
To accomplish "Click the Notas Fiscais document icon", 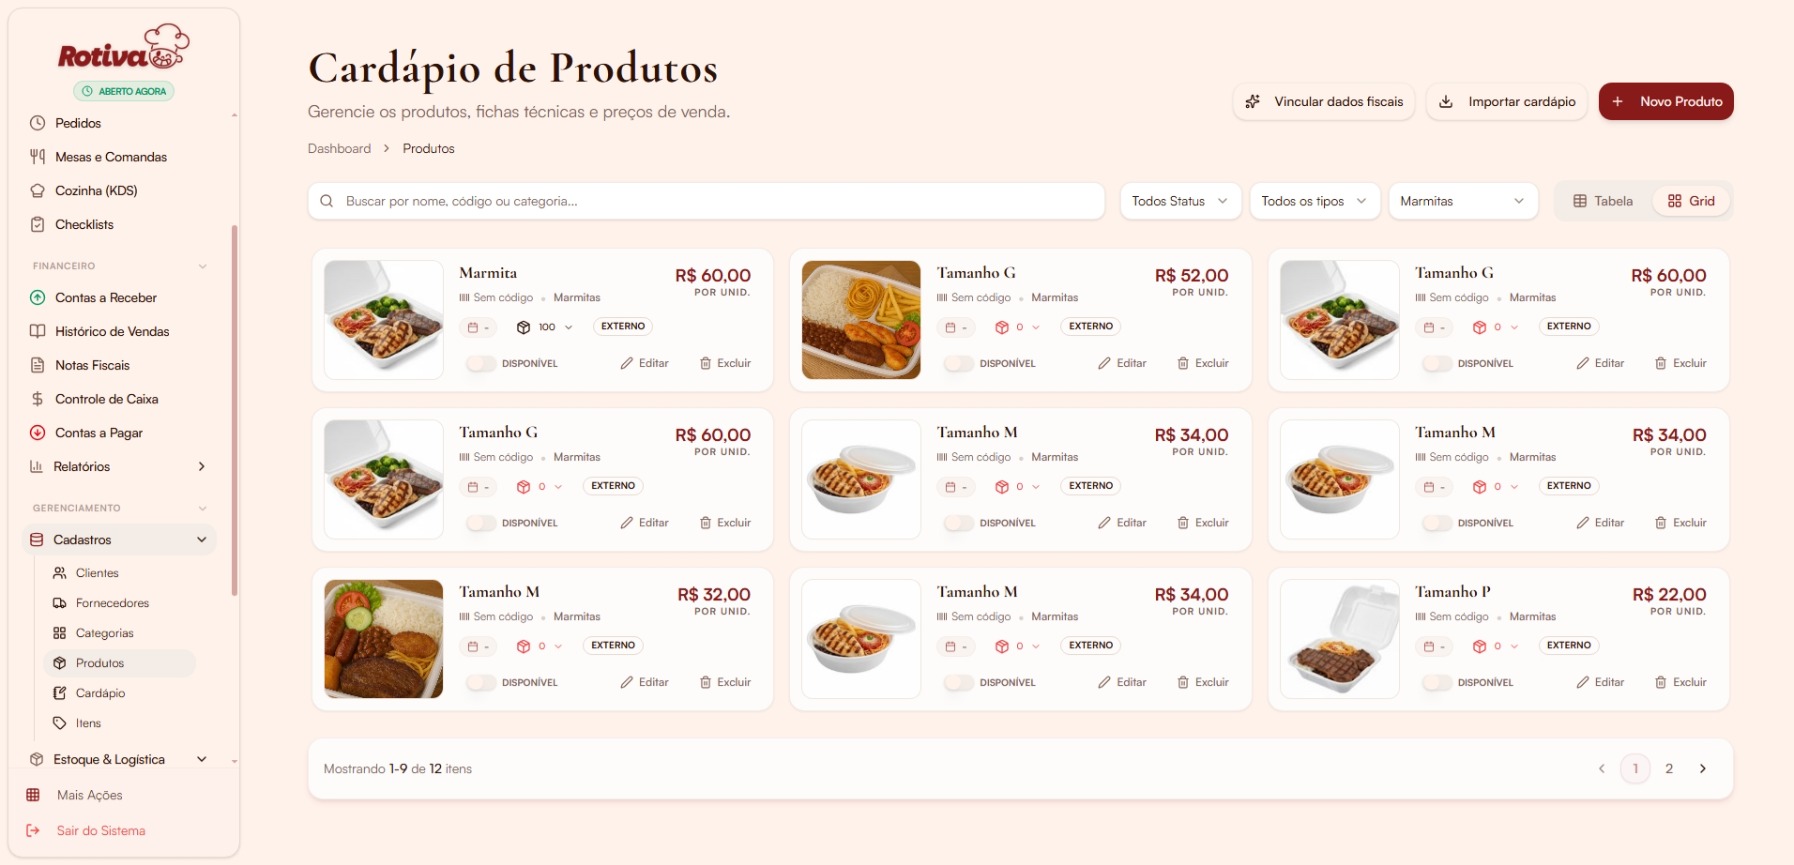I will point(38,366).
